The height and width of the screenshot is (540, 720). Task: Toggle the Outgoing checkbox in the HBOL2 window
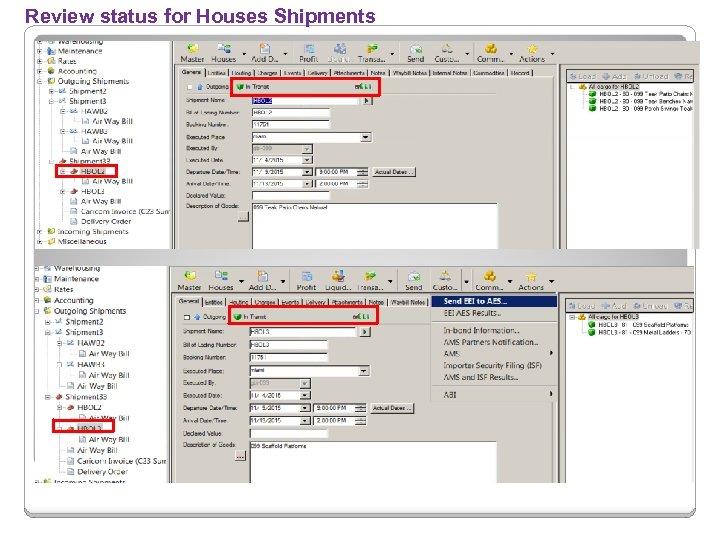pos(190,87)
